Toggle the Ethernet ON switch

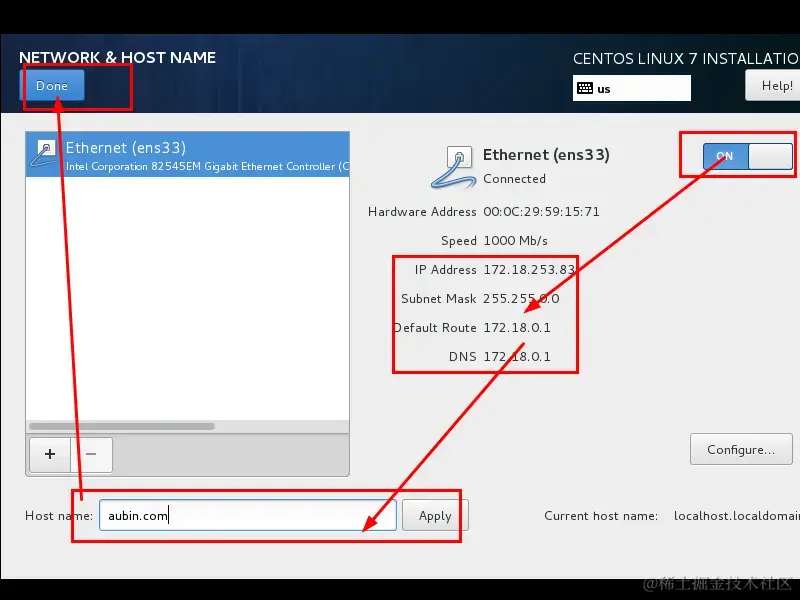pyautogui.click(x=747, y=156)
